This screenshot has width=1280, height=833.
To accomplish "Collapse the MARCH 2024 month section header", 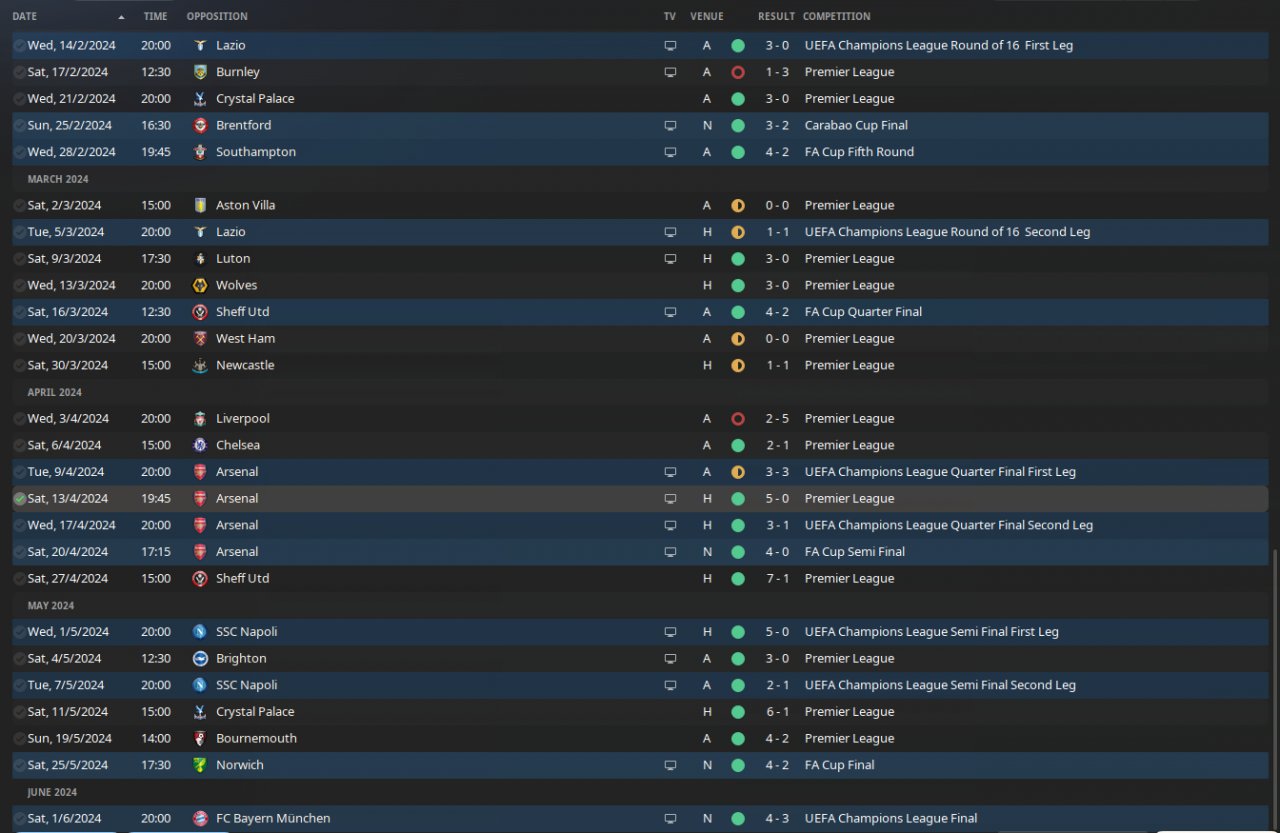I will pos(58,179).
